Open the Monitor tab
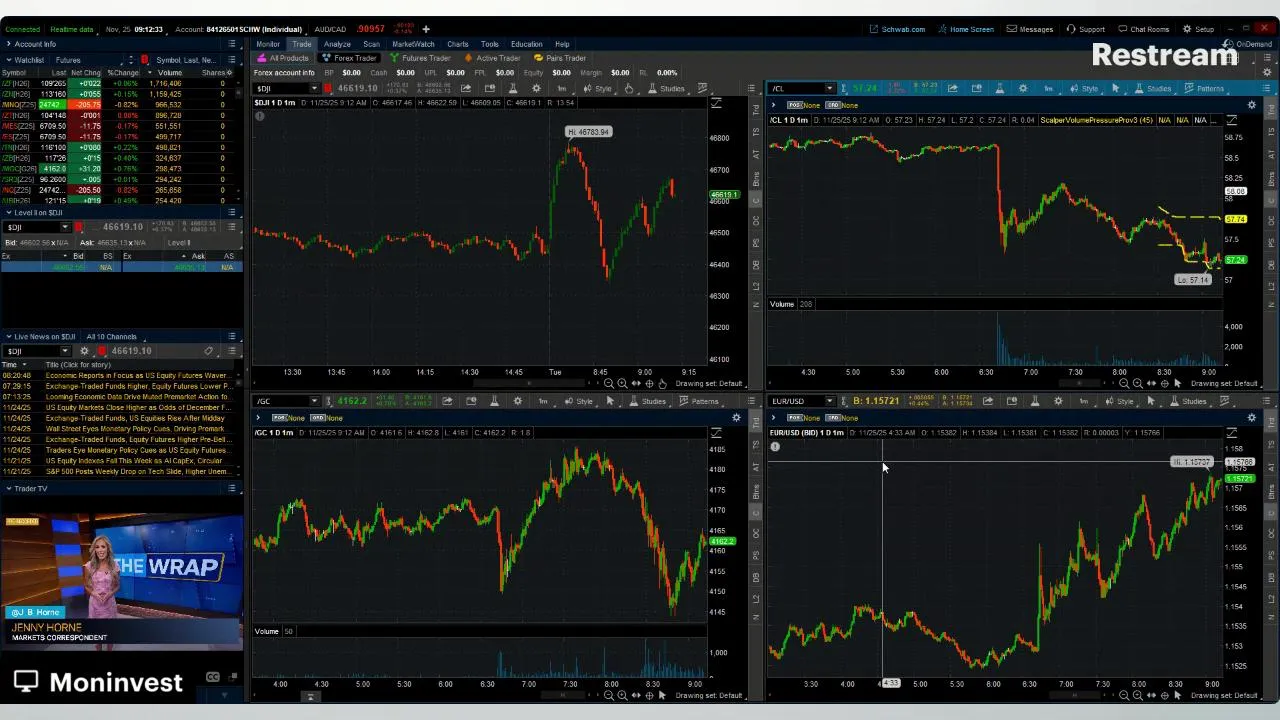Screen dimensions: 1280x720 point(268,44)
